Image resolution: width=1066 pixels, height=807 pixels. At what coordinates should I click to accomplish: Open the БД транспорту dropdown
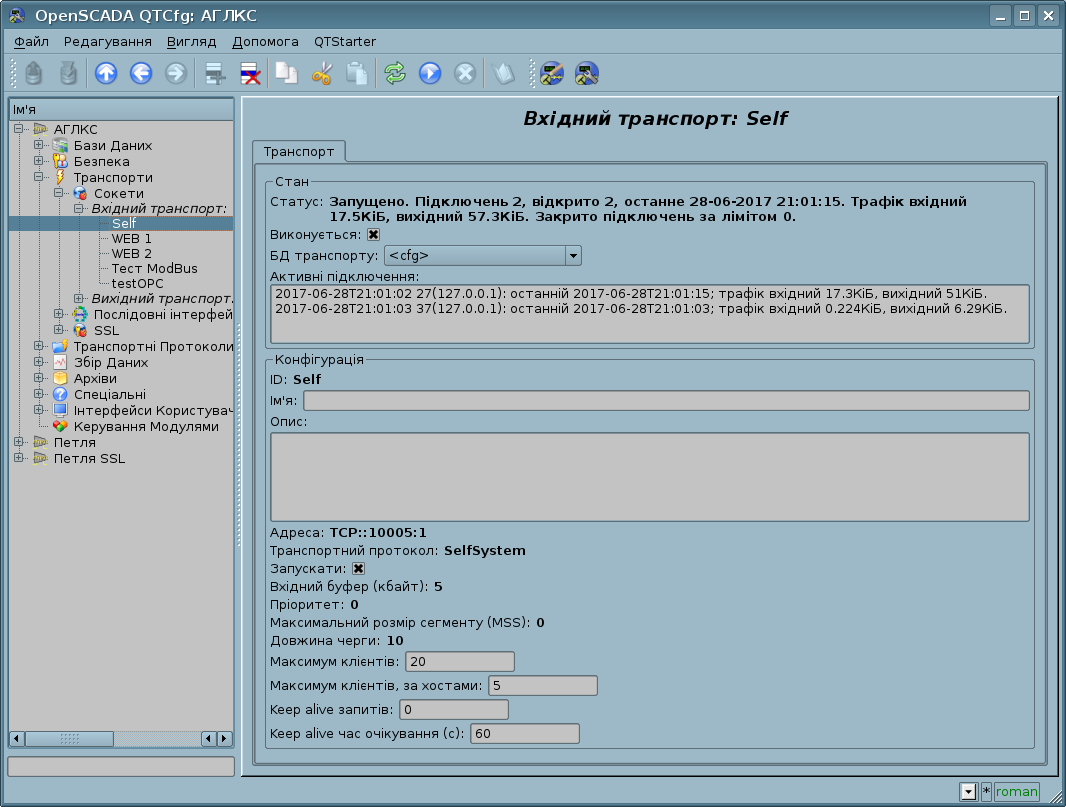573,255
